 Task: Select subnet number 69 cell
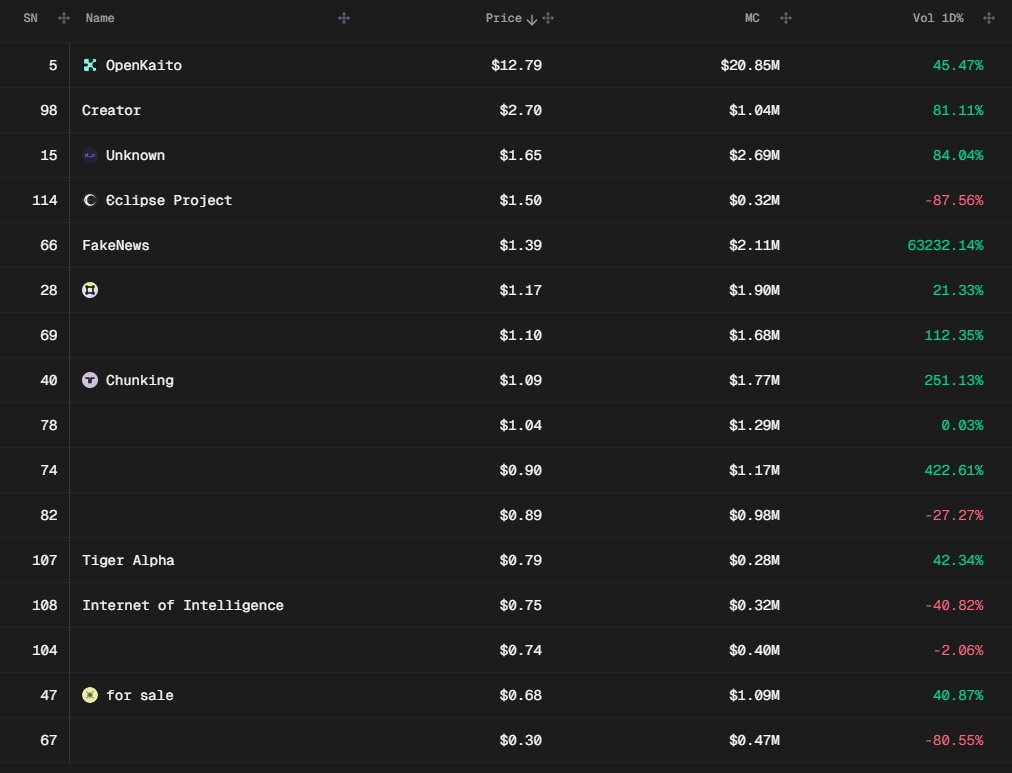click(x=48, y=336)
